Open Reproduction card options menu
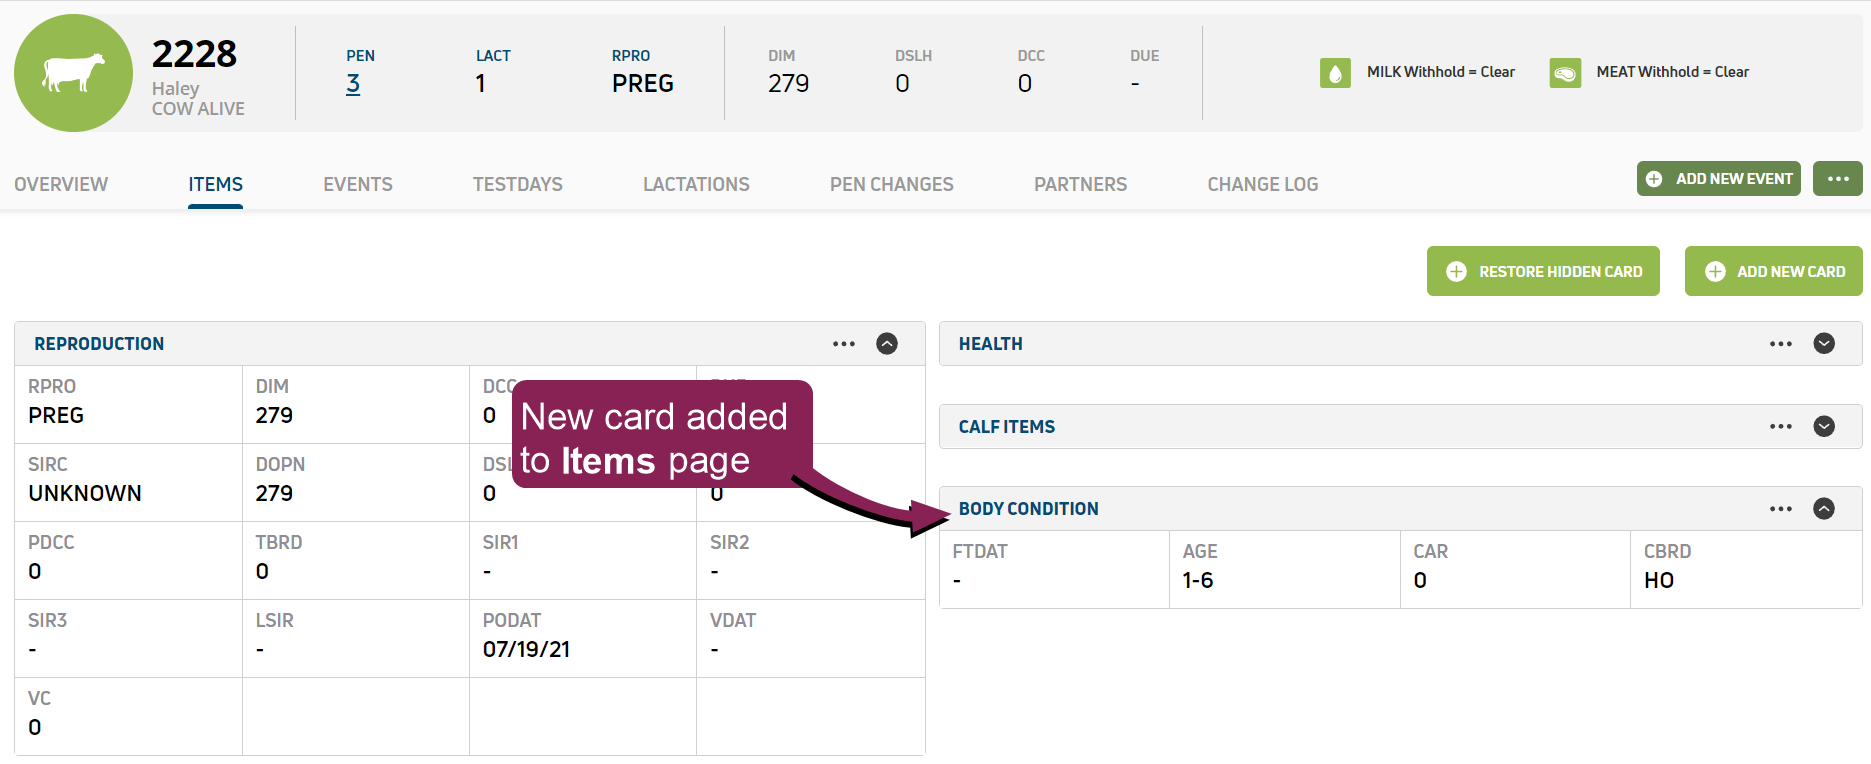Image resolution: width=1871 pixels, height=764 pixels. (844, 344)
